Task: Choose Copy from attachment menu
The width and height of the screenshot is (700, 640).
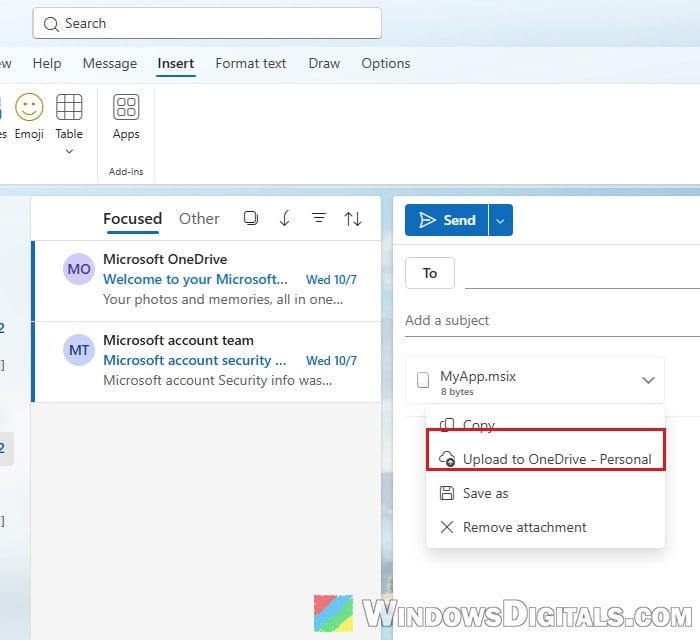Action: 546,424
